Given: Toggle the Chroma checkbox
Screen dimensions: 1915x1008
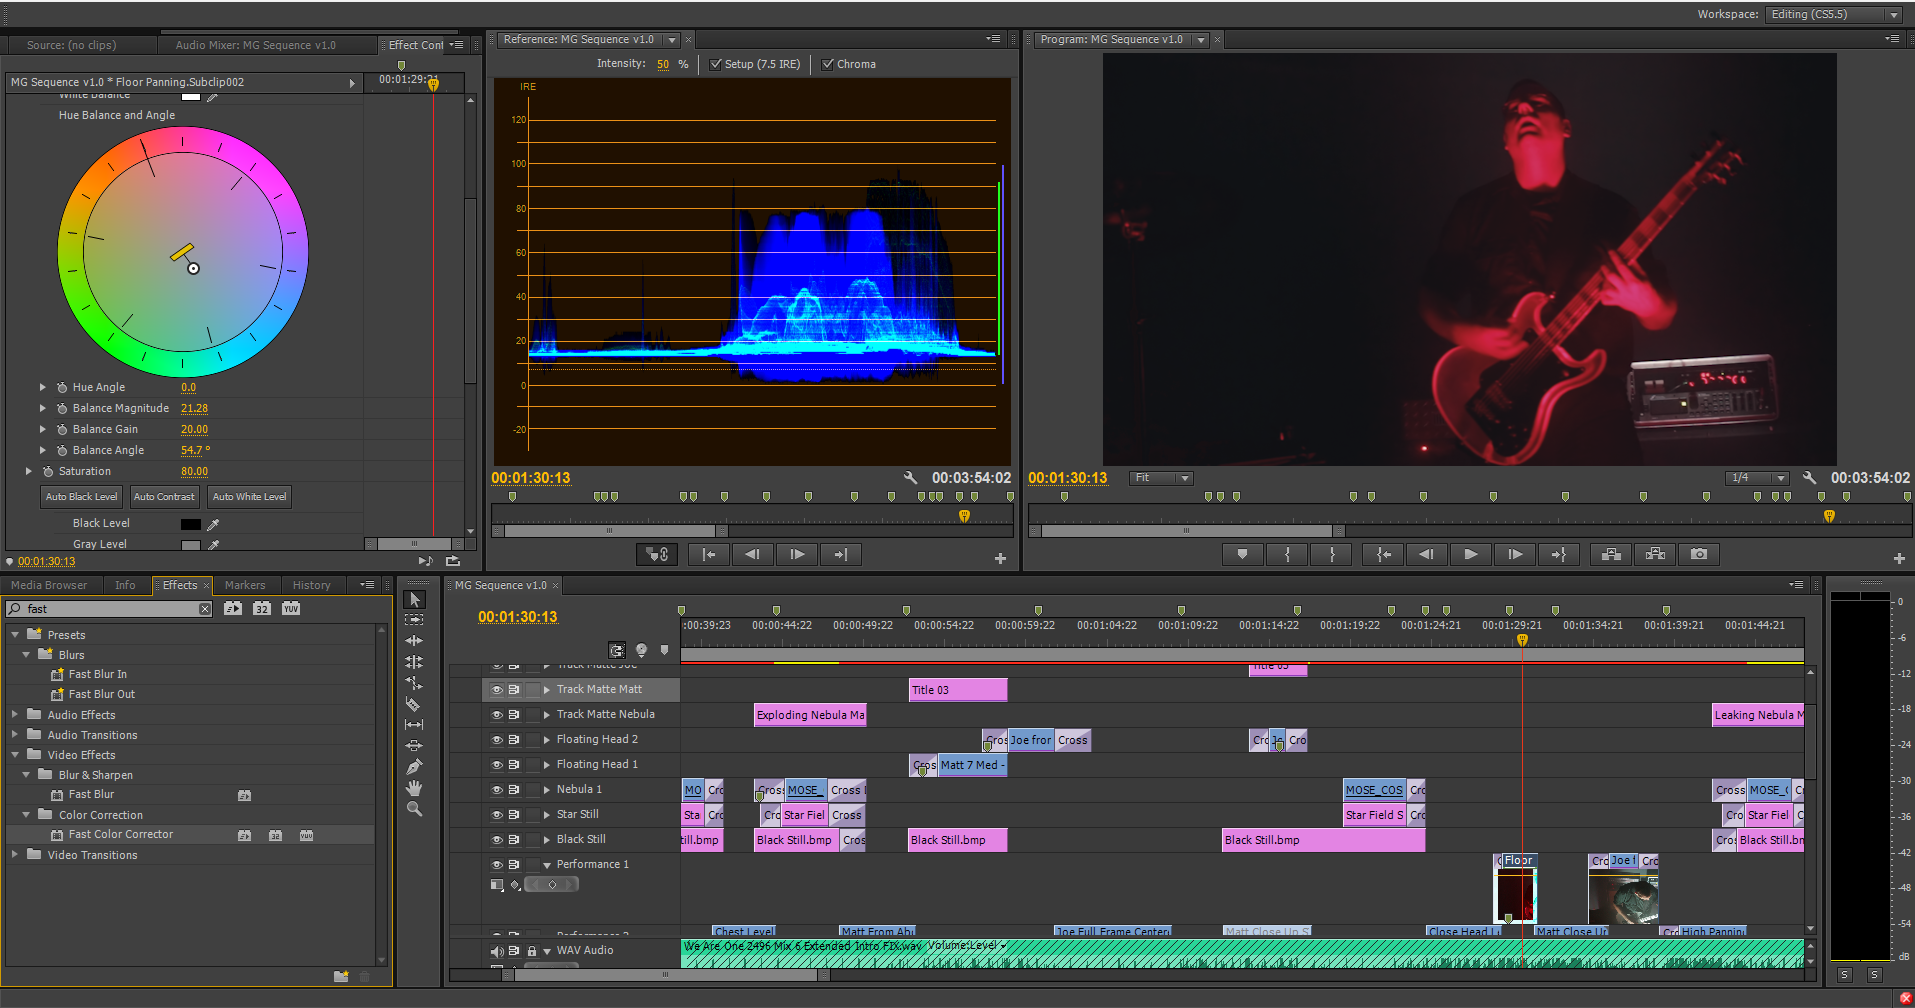Looking at the screenshot, I should 827,64.
